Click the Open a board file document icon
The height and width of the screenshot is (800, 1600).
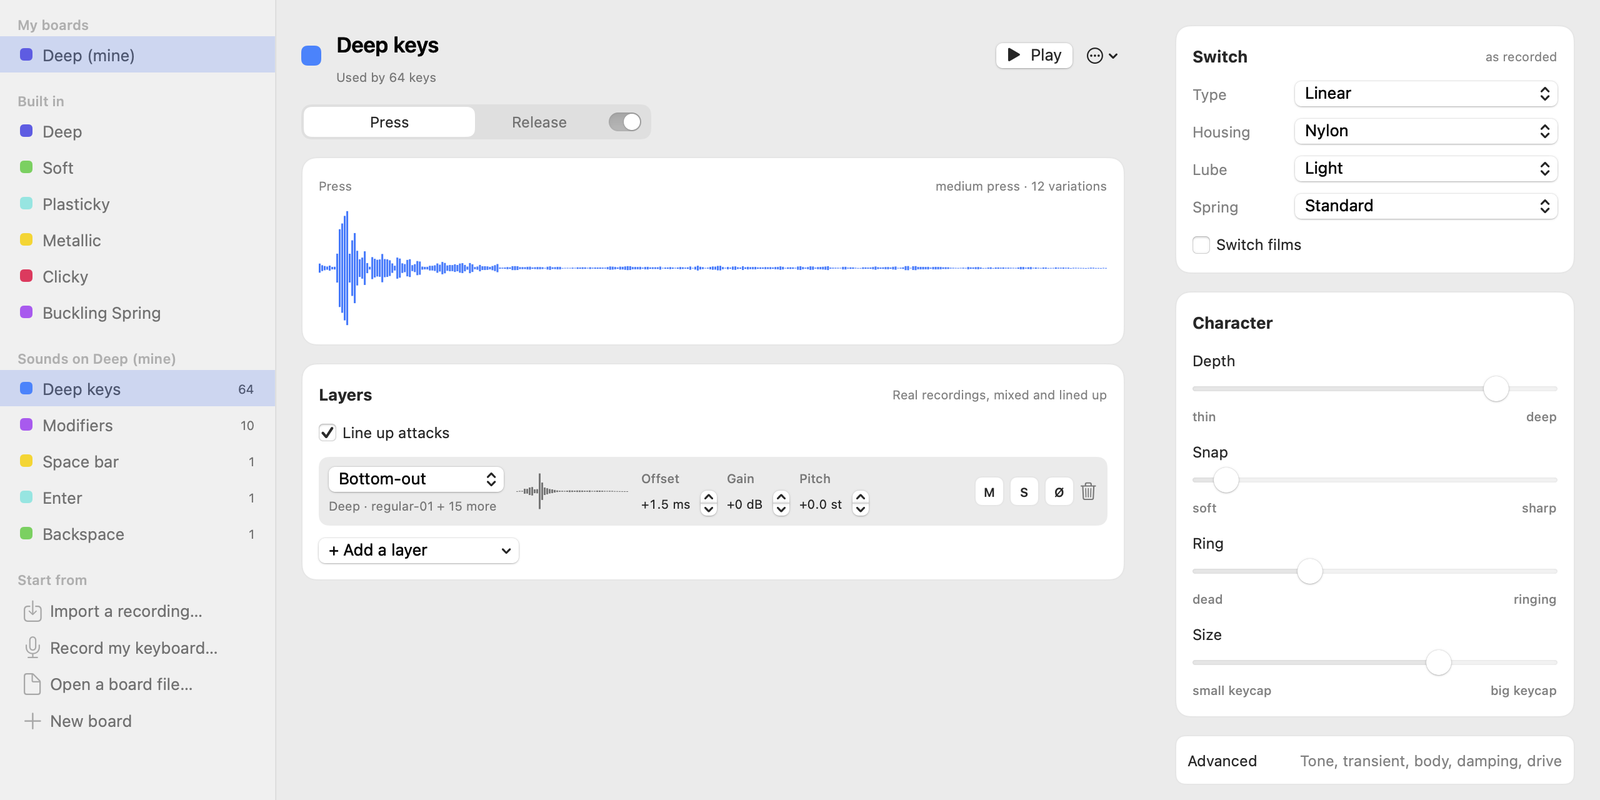coord(33,684)
